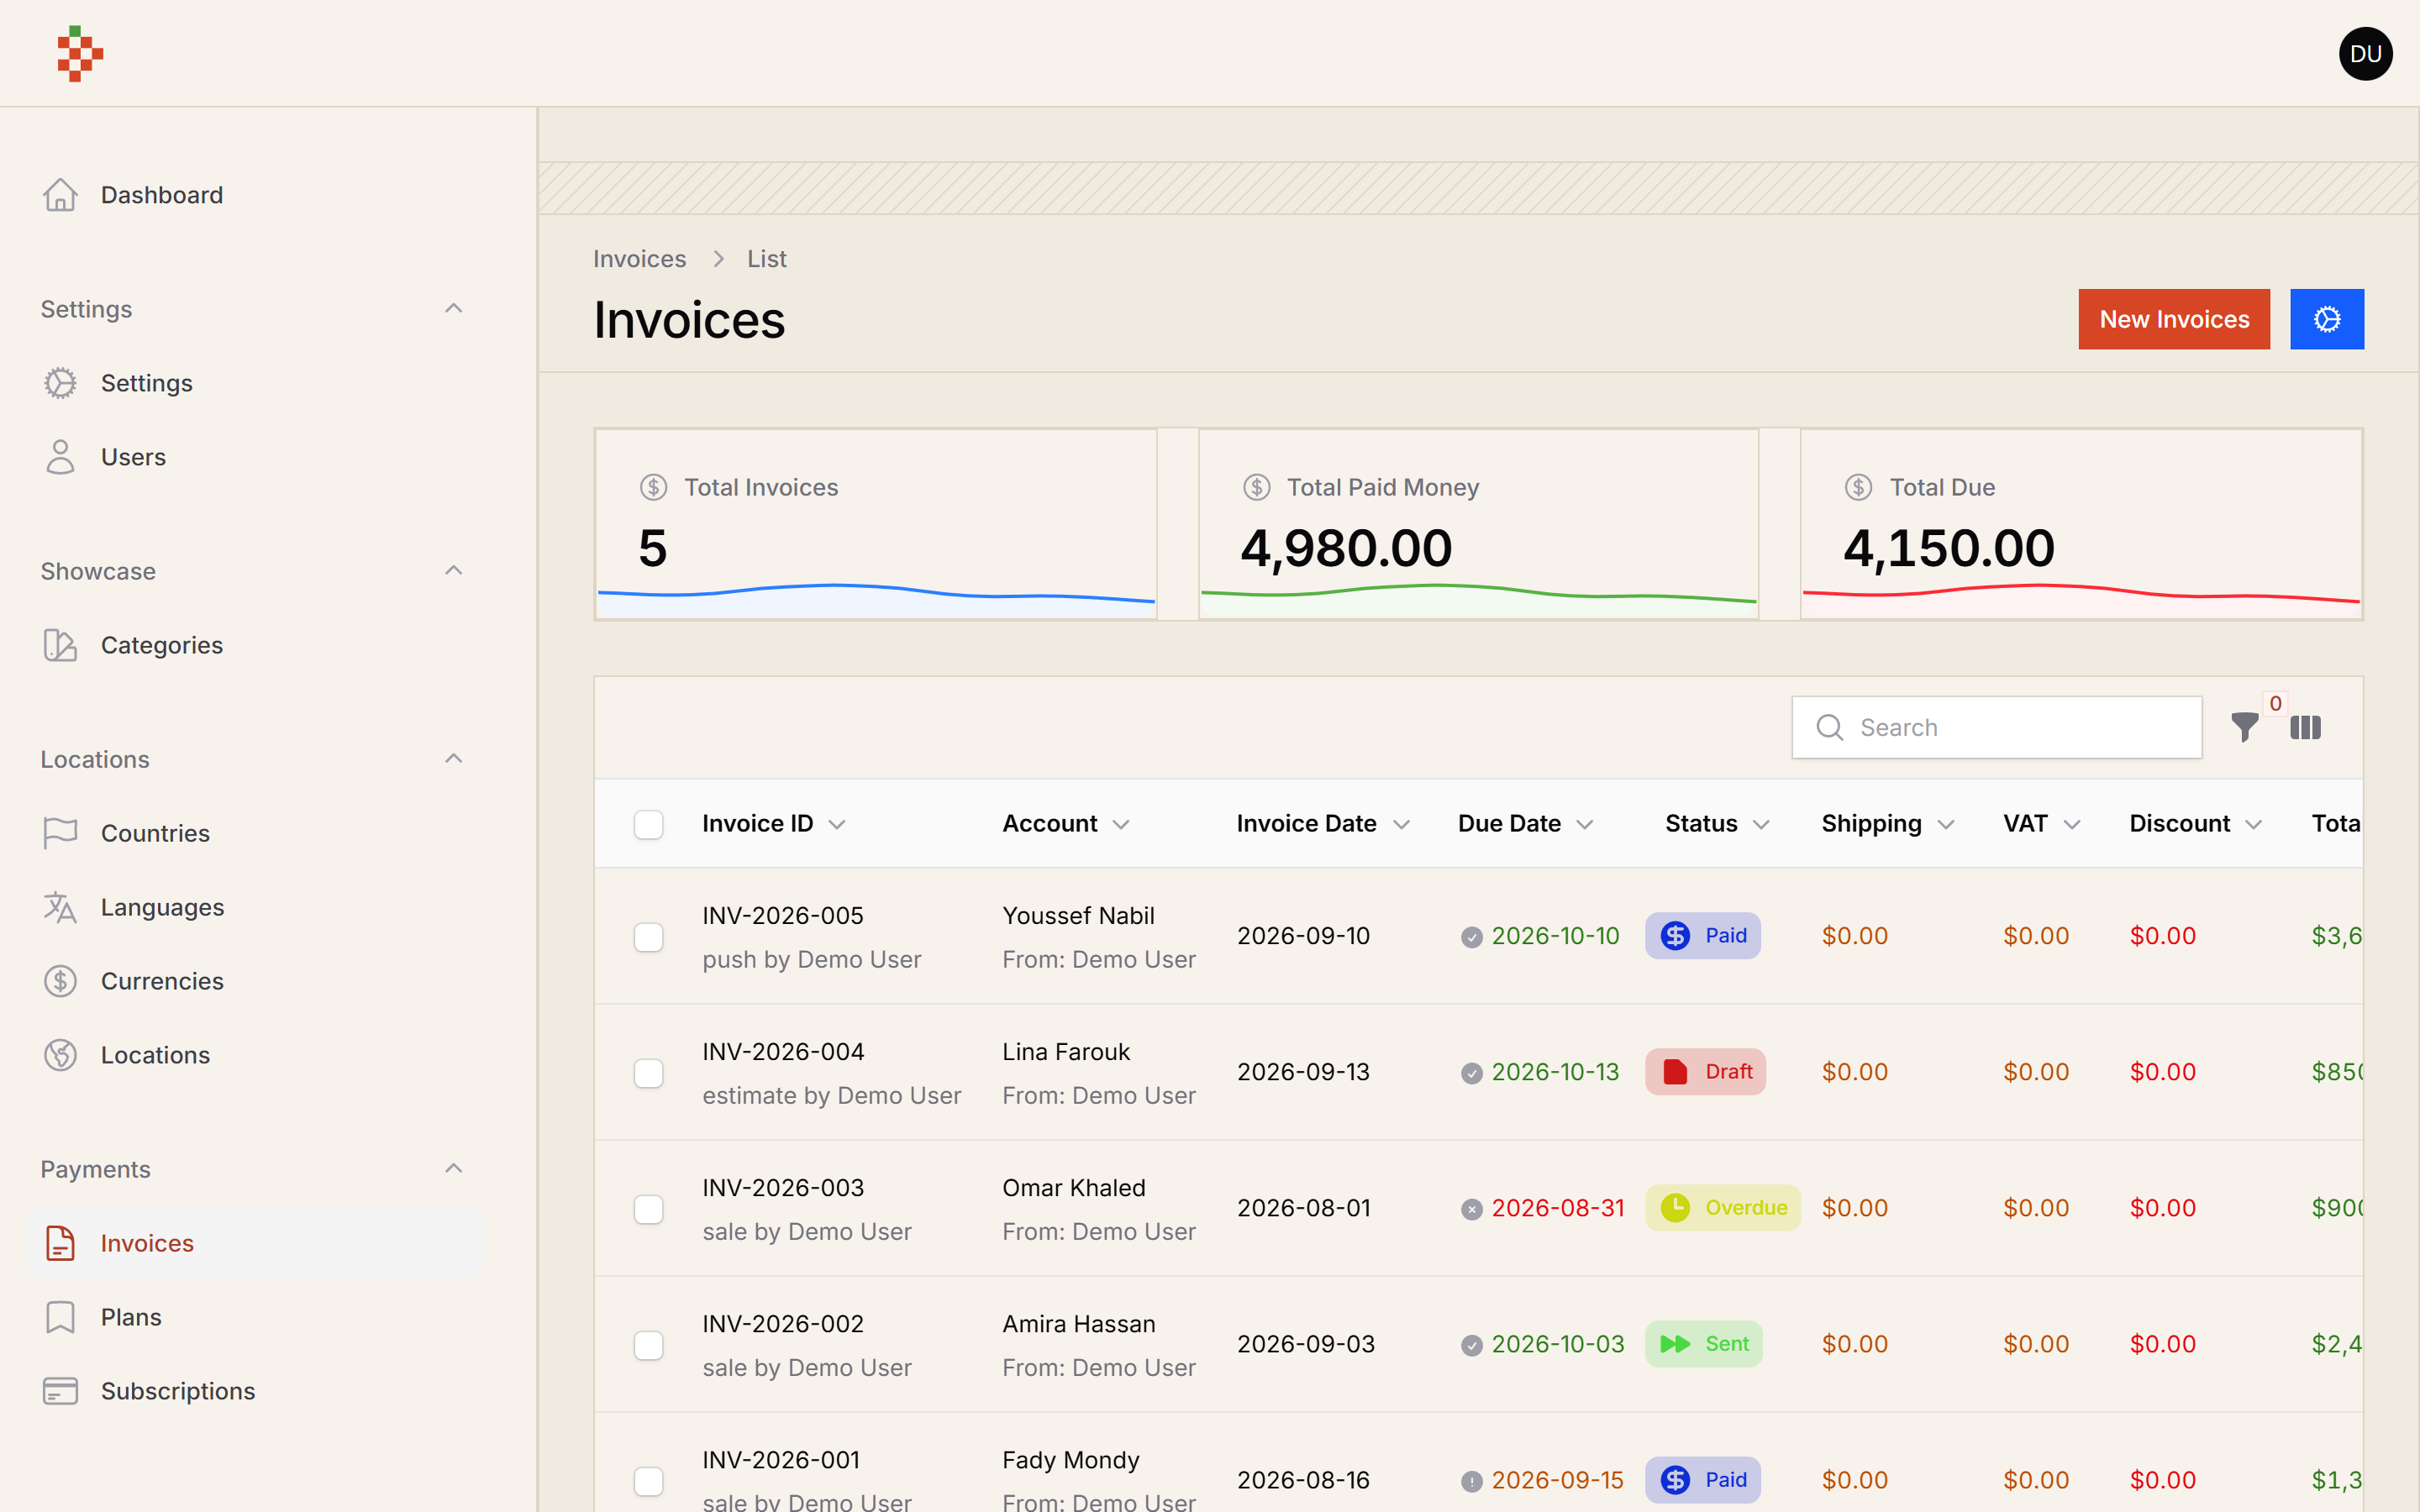Image resolution: width=2420 pixels, height=1512 pixels.
Task: Toggle table columns icon
Action: click(x=2305, y=727)
